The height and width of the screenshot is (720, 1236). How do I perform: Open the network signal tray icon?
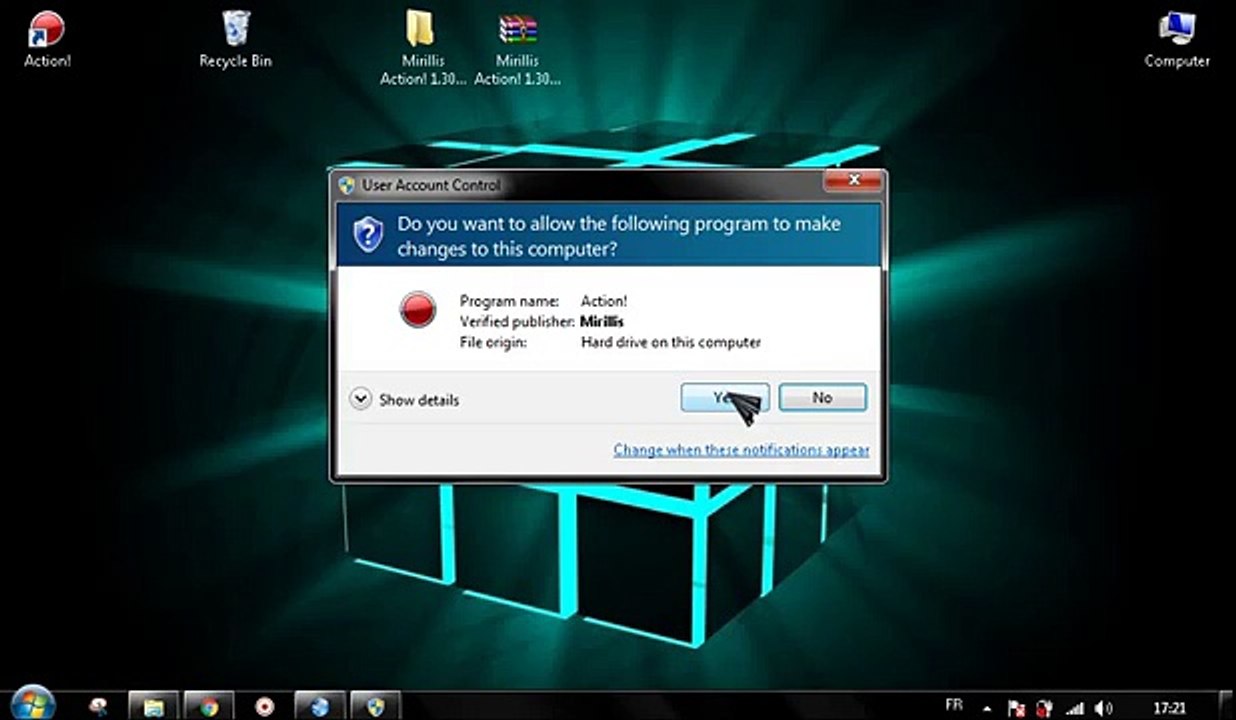pos(1075,708)
